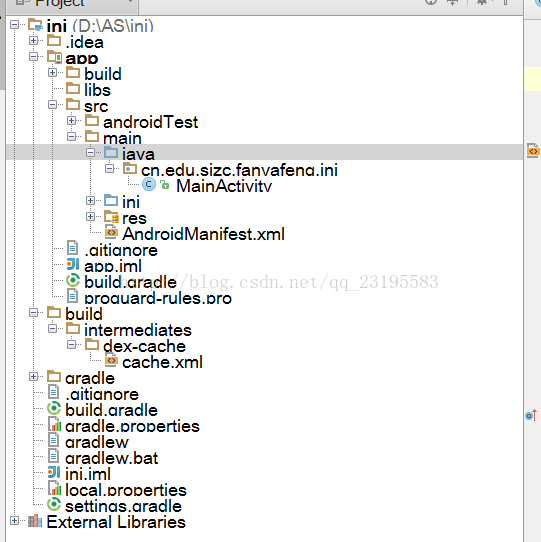The width and height of the screenshot is (541, 542).
Task: Click the AndroidManifest.xml file icon
Action: (111, 232)
